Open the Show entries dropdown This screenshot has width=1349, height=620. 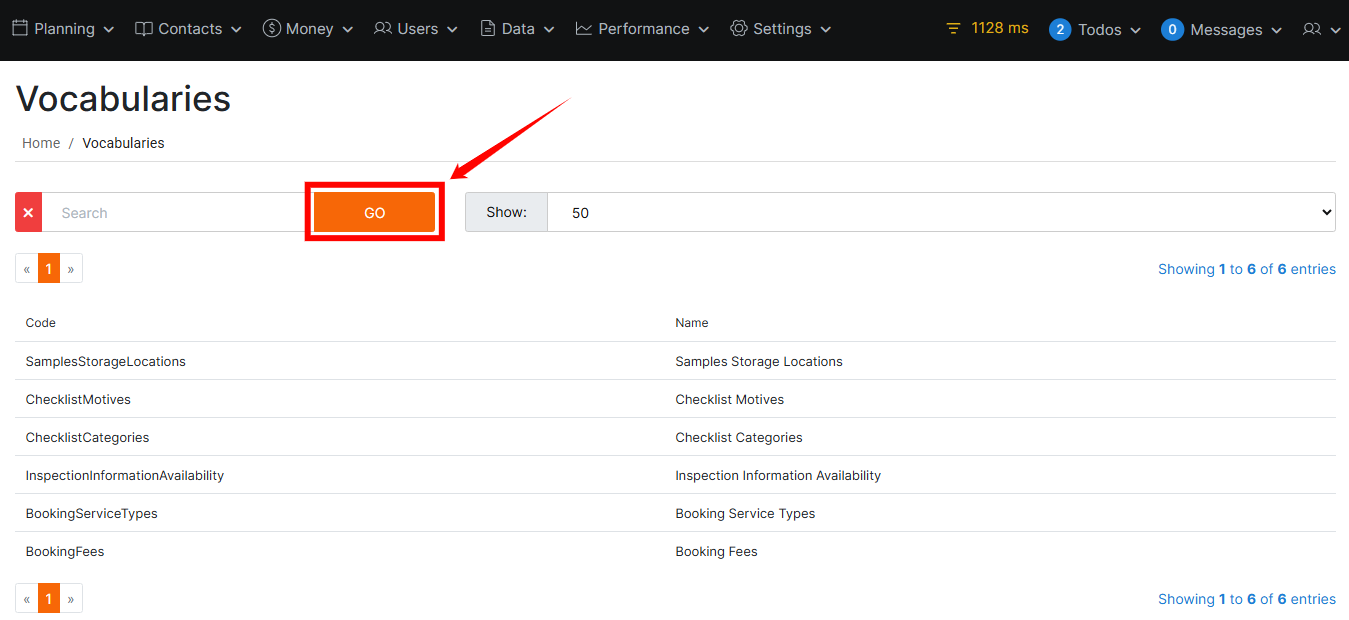(x=940, y=212)
